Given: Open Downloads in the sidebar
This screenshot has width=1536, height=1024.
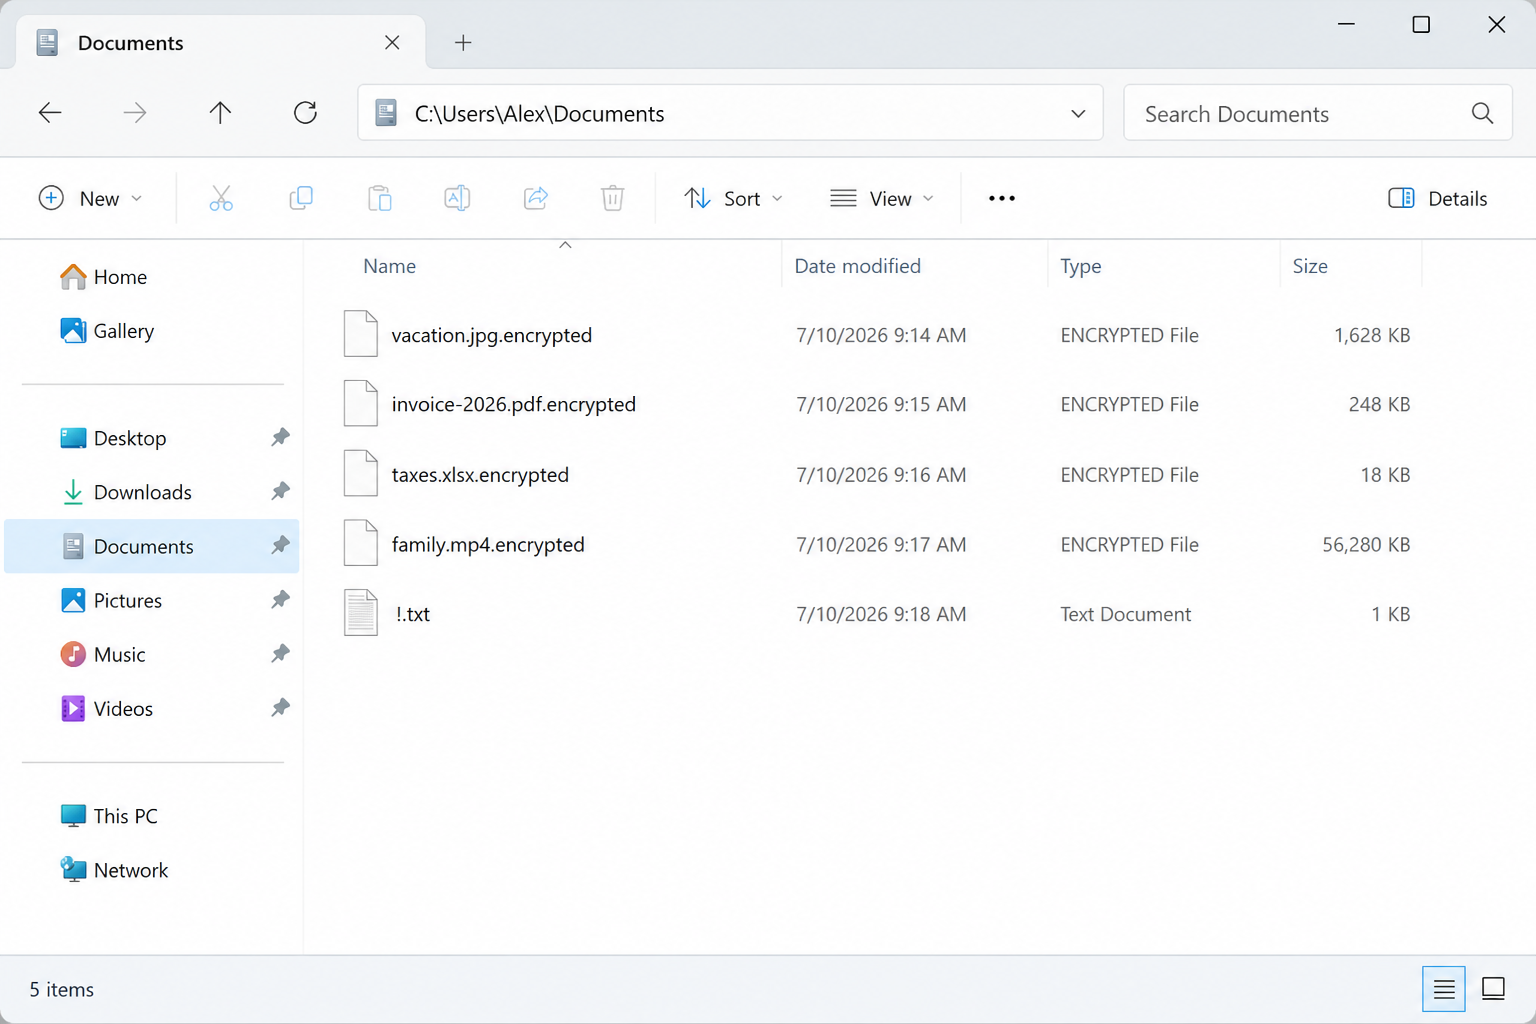Looking at the screenshot, I should (x=152, y=492).
